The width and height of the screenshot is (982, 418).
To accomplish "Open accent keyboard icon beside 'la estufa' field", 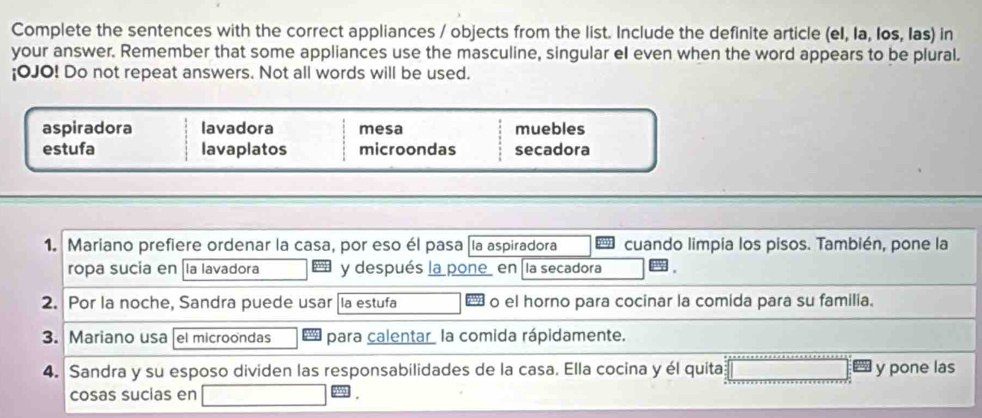I will (x=472, y=302).
